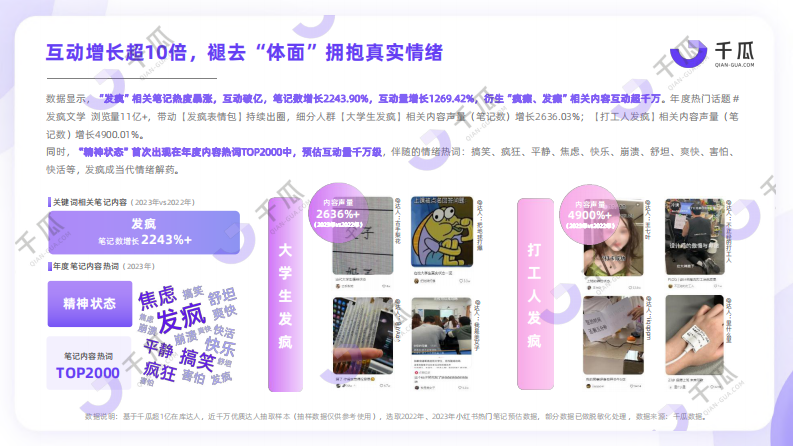This screenshot has height=446, width=793.
Task: Click the word 疯狂 in word cloud
Action: point(159,371)
